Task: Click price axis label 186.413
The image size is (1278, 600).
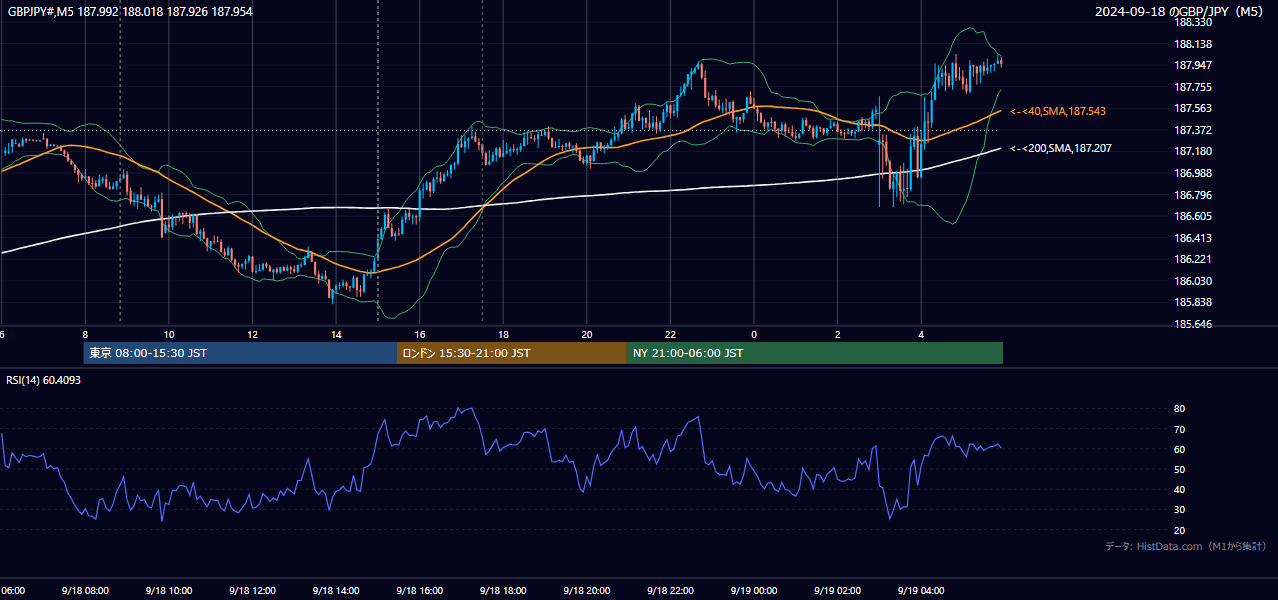Action: (x=1193, y=238)
